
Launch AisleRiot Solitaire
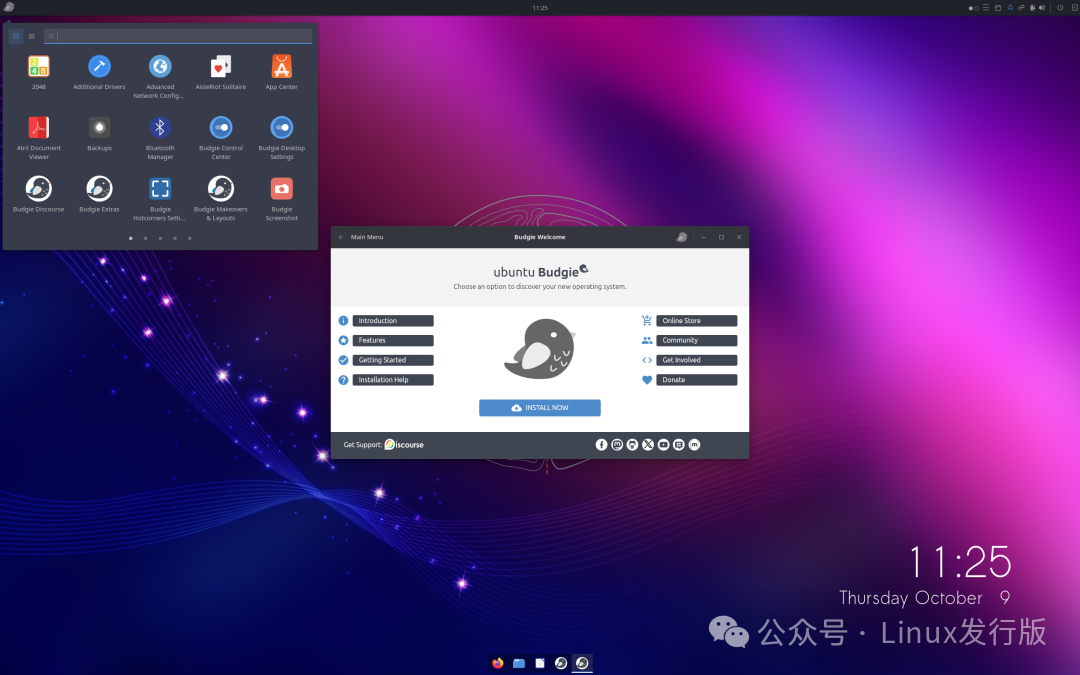[x=220, y=68]
